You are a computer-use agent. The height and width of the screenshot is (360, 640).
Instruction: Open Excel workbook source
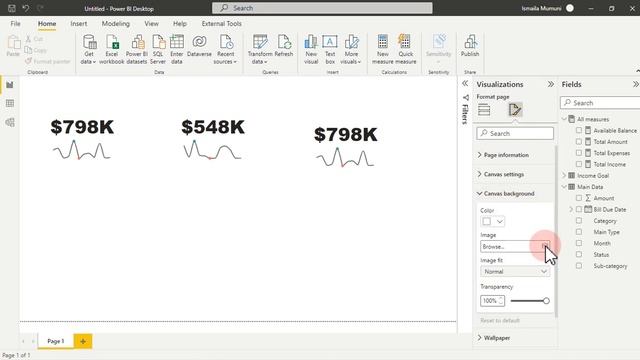(111, 49)
